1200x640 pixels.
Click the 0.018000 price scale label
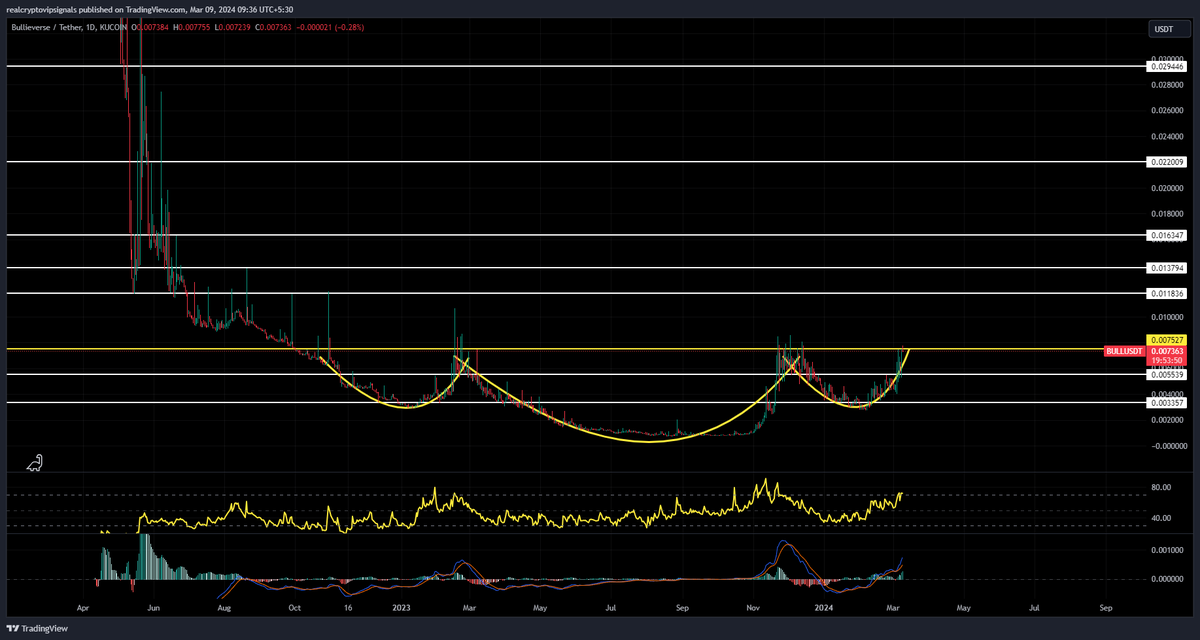click(1168, 213)
